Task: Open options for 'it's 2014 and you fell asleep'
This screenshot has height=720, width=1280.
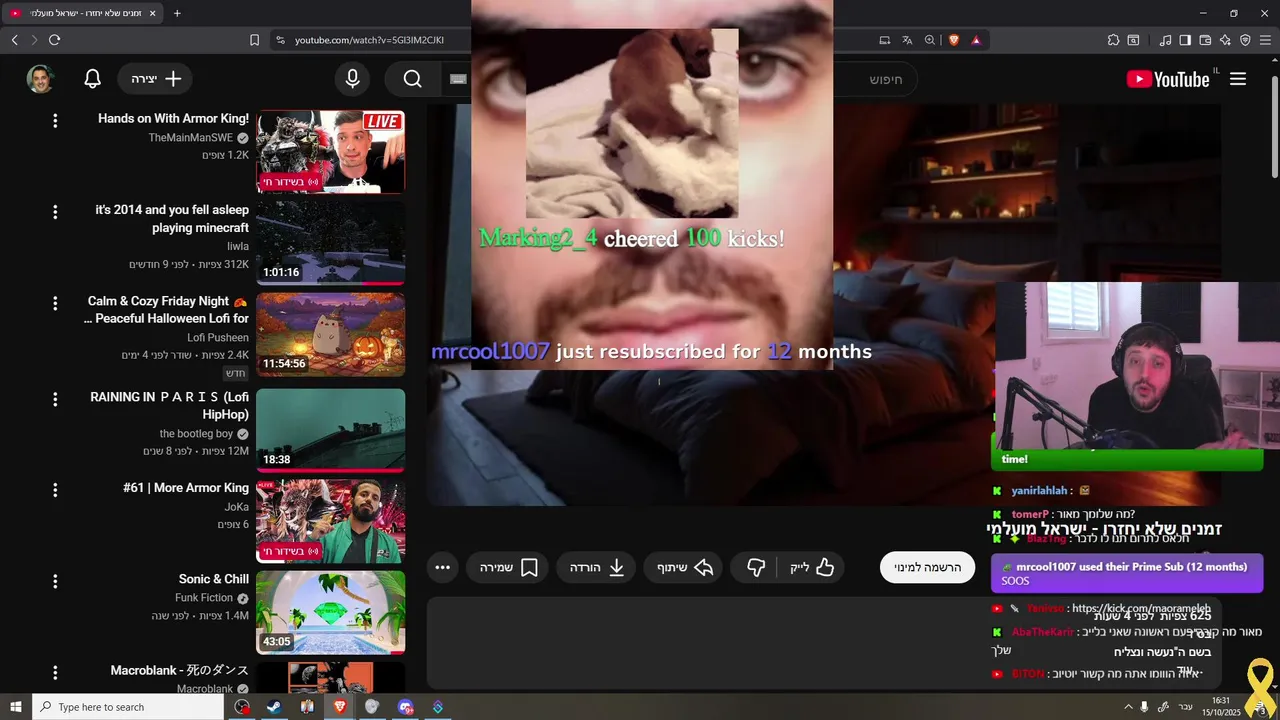Action: tap(55, 212)
